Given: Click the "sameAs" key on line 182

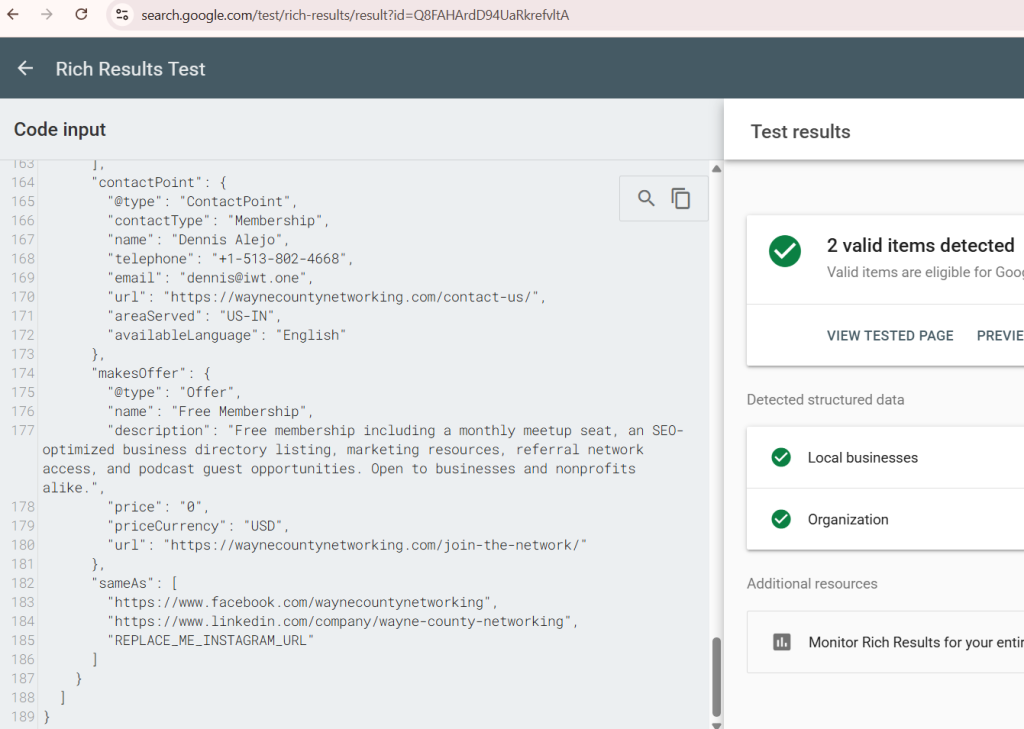Looking at the screenshot, I should coord(123,583).
